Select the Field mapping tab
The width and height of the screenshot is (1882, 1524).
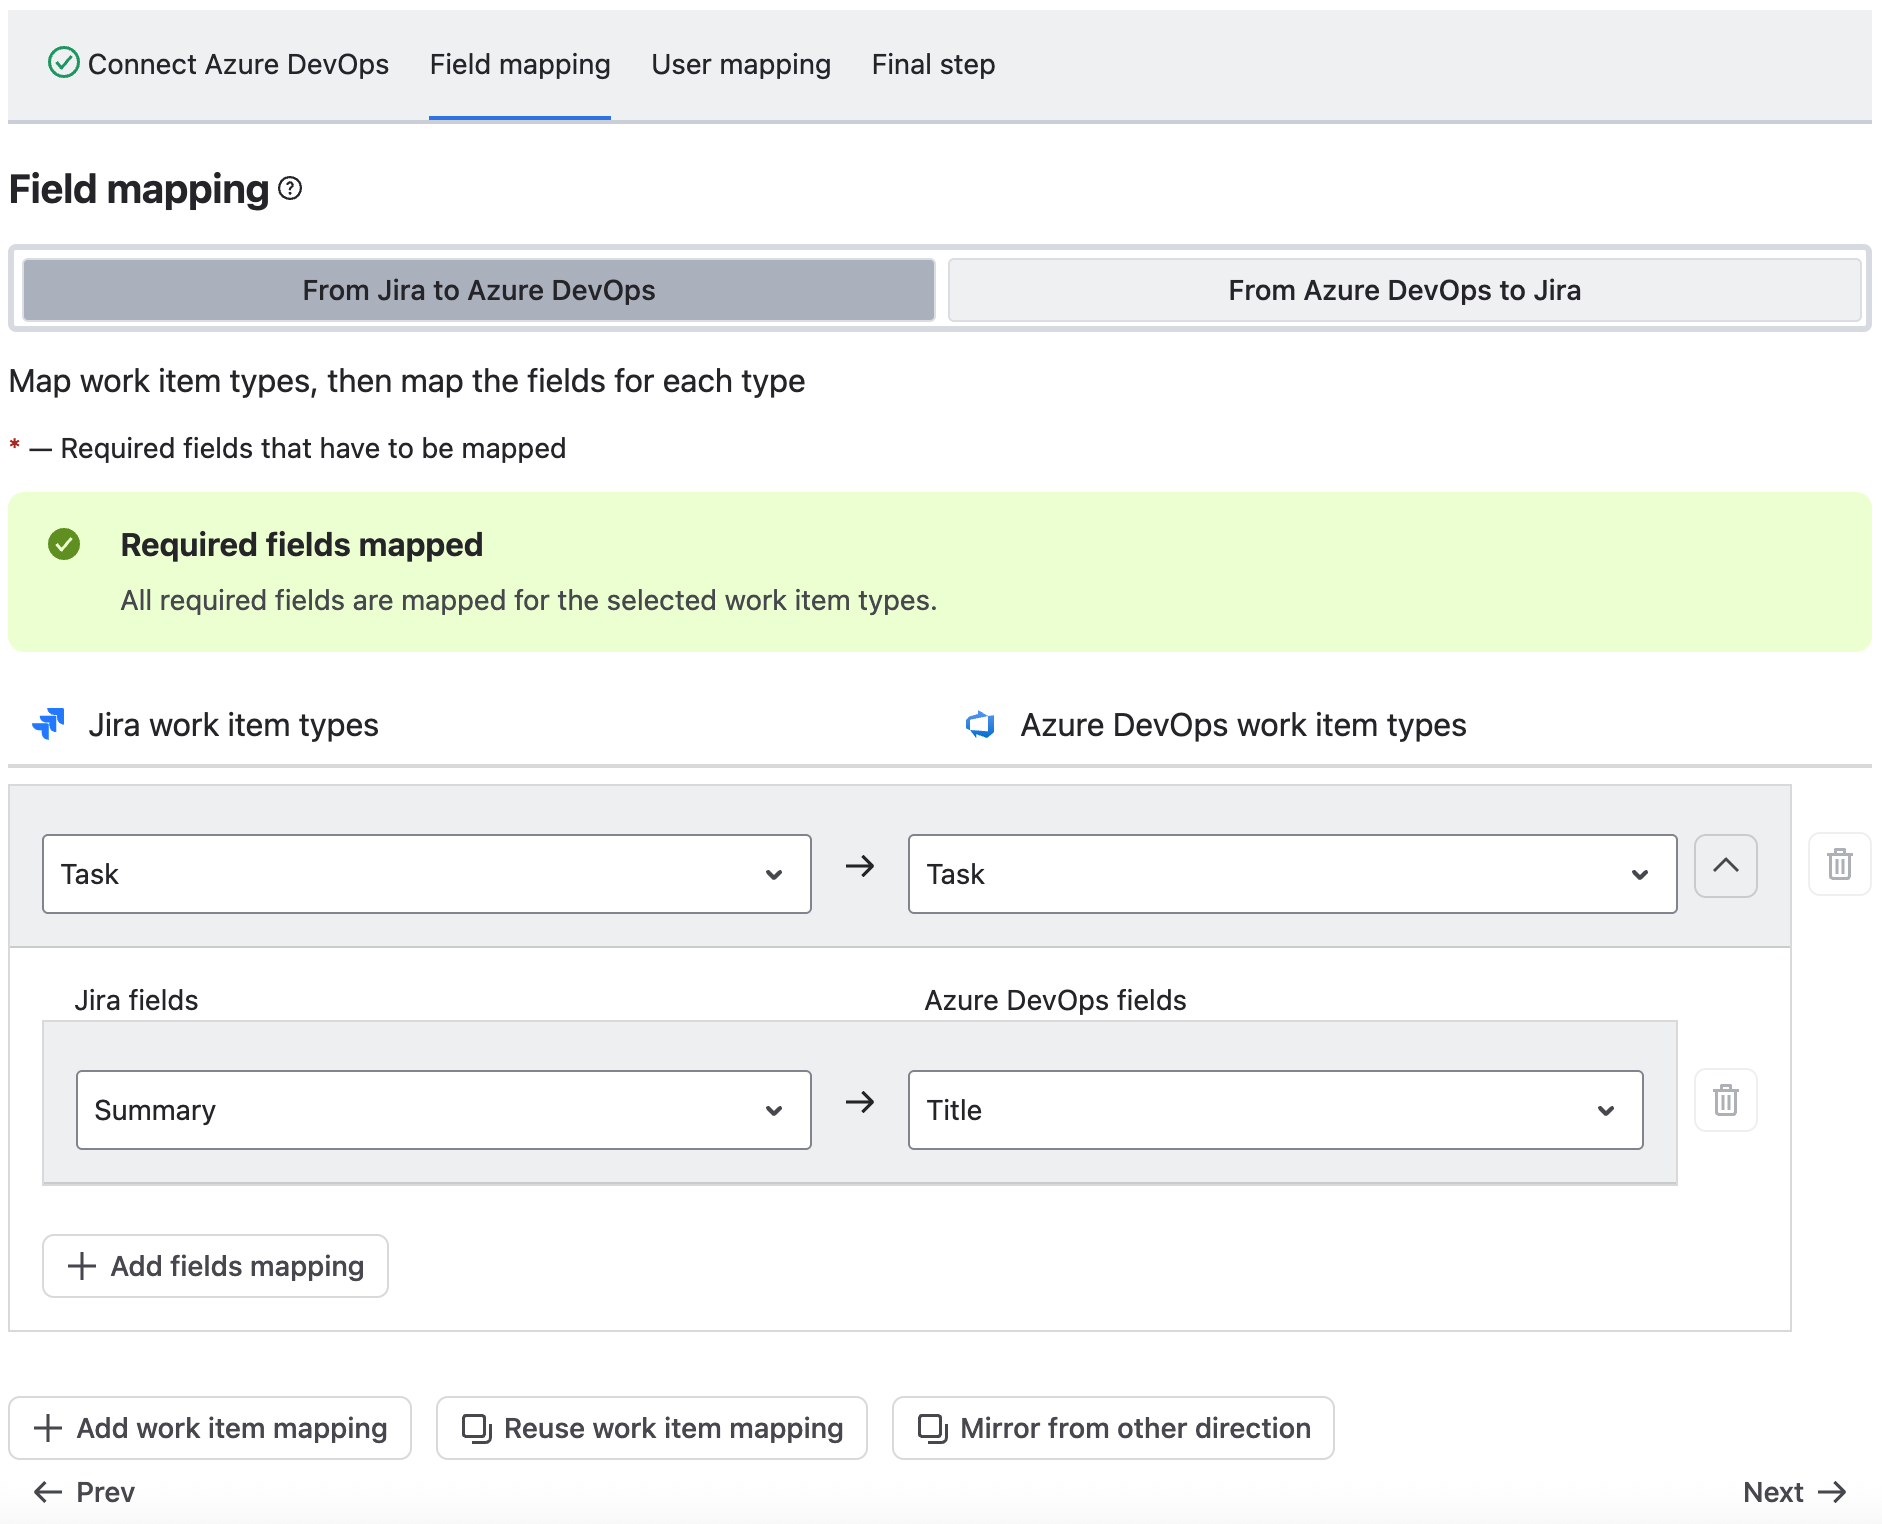(520, 64)
